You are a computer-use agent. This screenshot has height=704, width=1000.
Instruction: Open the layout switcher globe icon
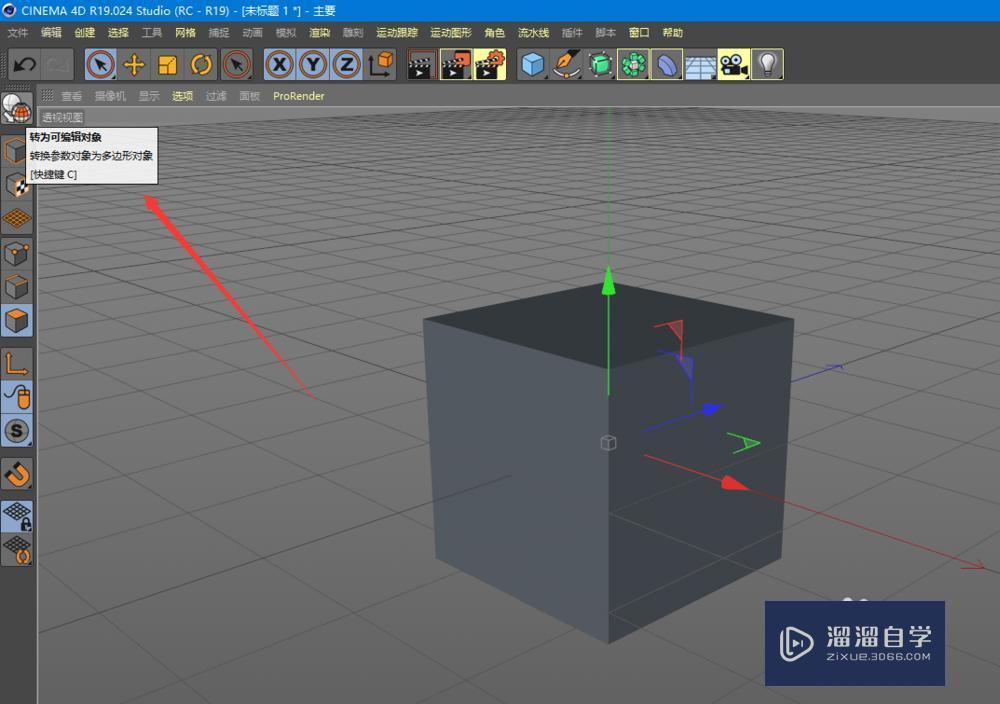17,108
